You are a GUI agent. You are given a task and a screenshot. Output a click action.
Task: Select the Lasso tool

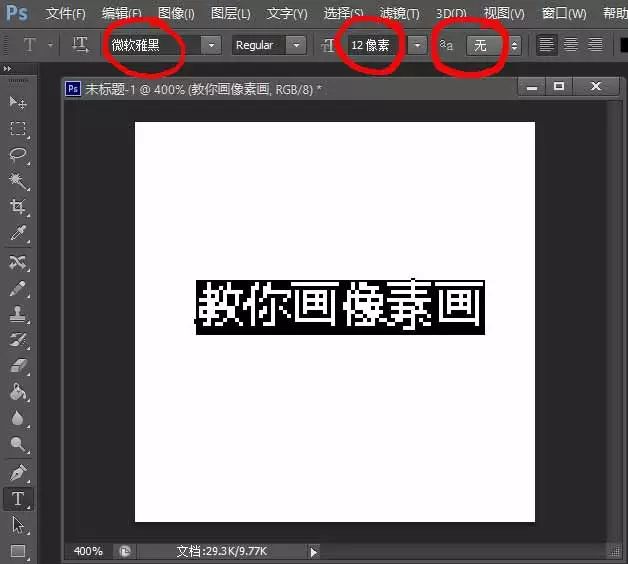pyautogui.click(x=18, y=155)
